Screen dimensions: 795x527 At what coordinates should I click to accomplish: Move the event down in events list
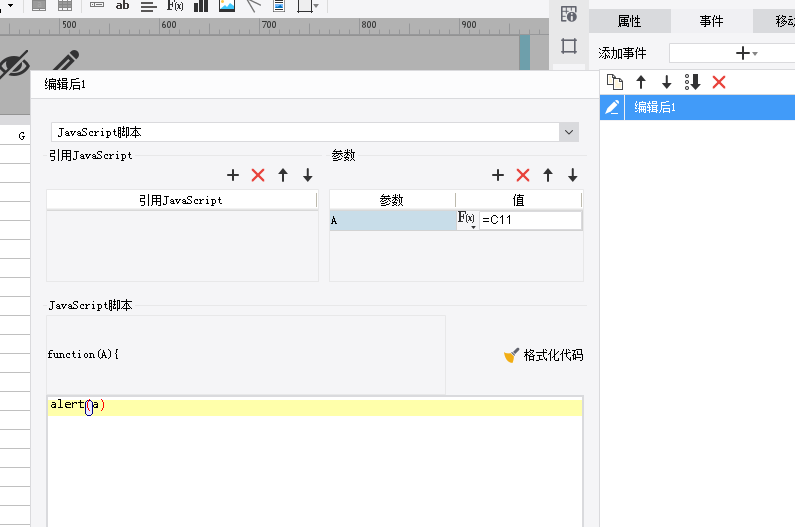click(667, 82)
